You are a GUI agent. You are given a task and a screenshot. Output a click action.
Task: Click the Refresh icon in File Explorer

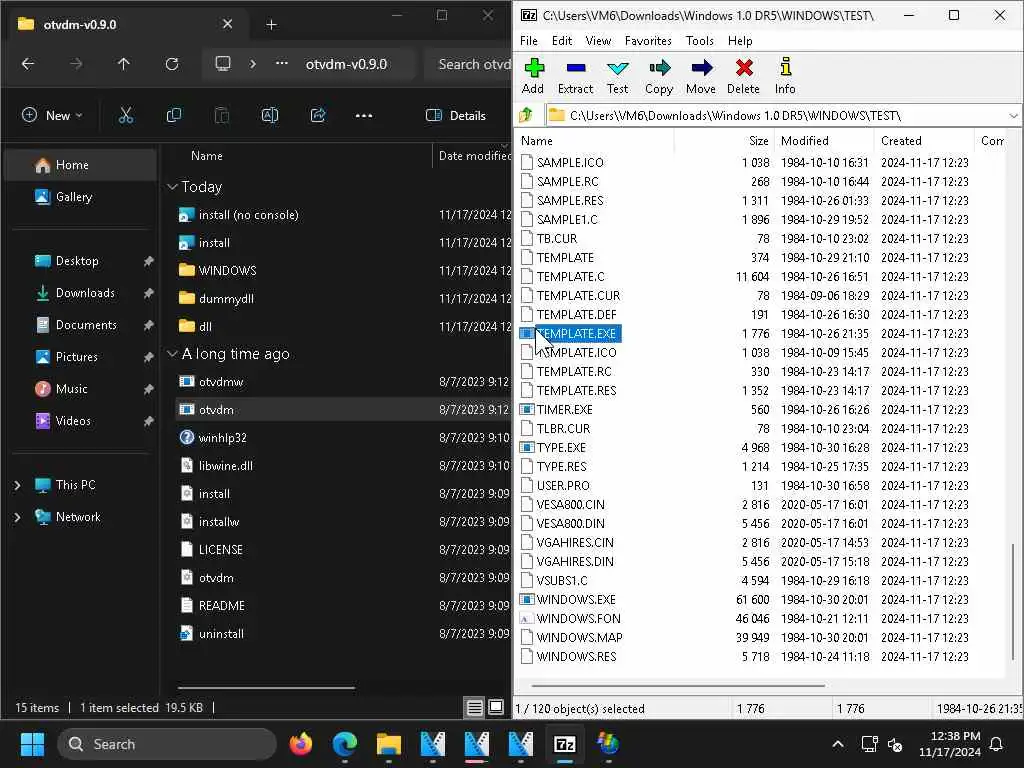click(172, 64)
